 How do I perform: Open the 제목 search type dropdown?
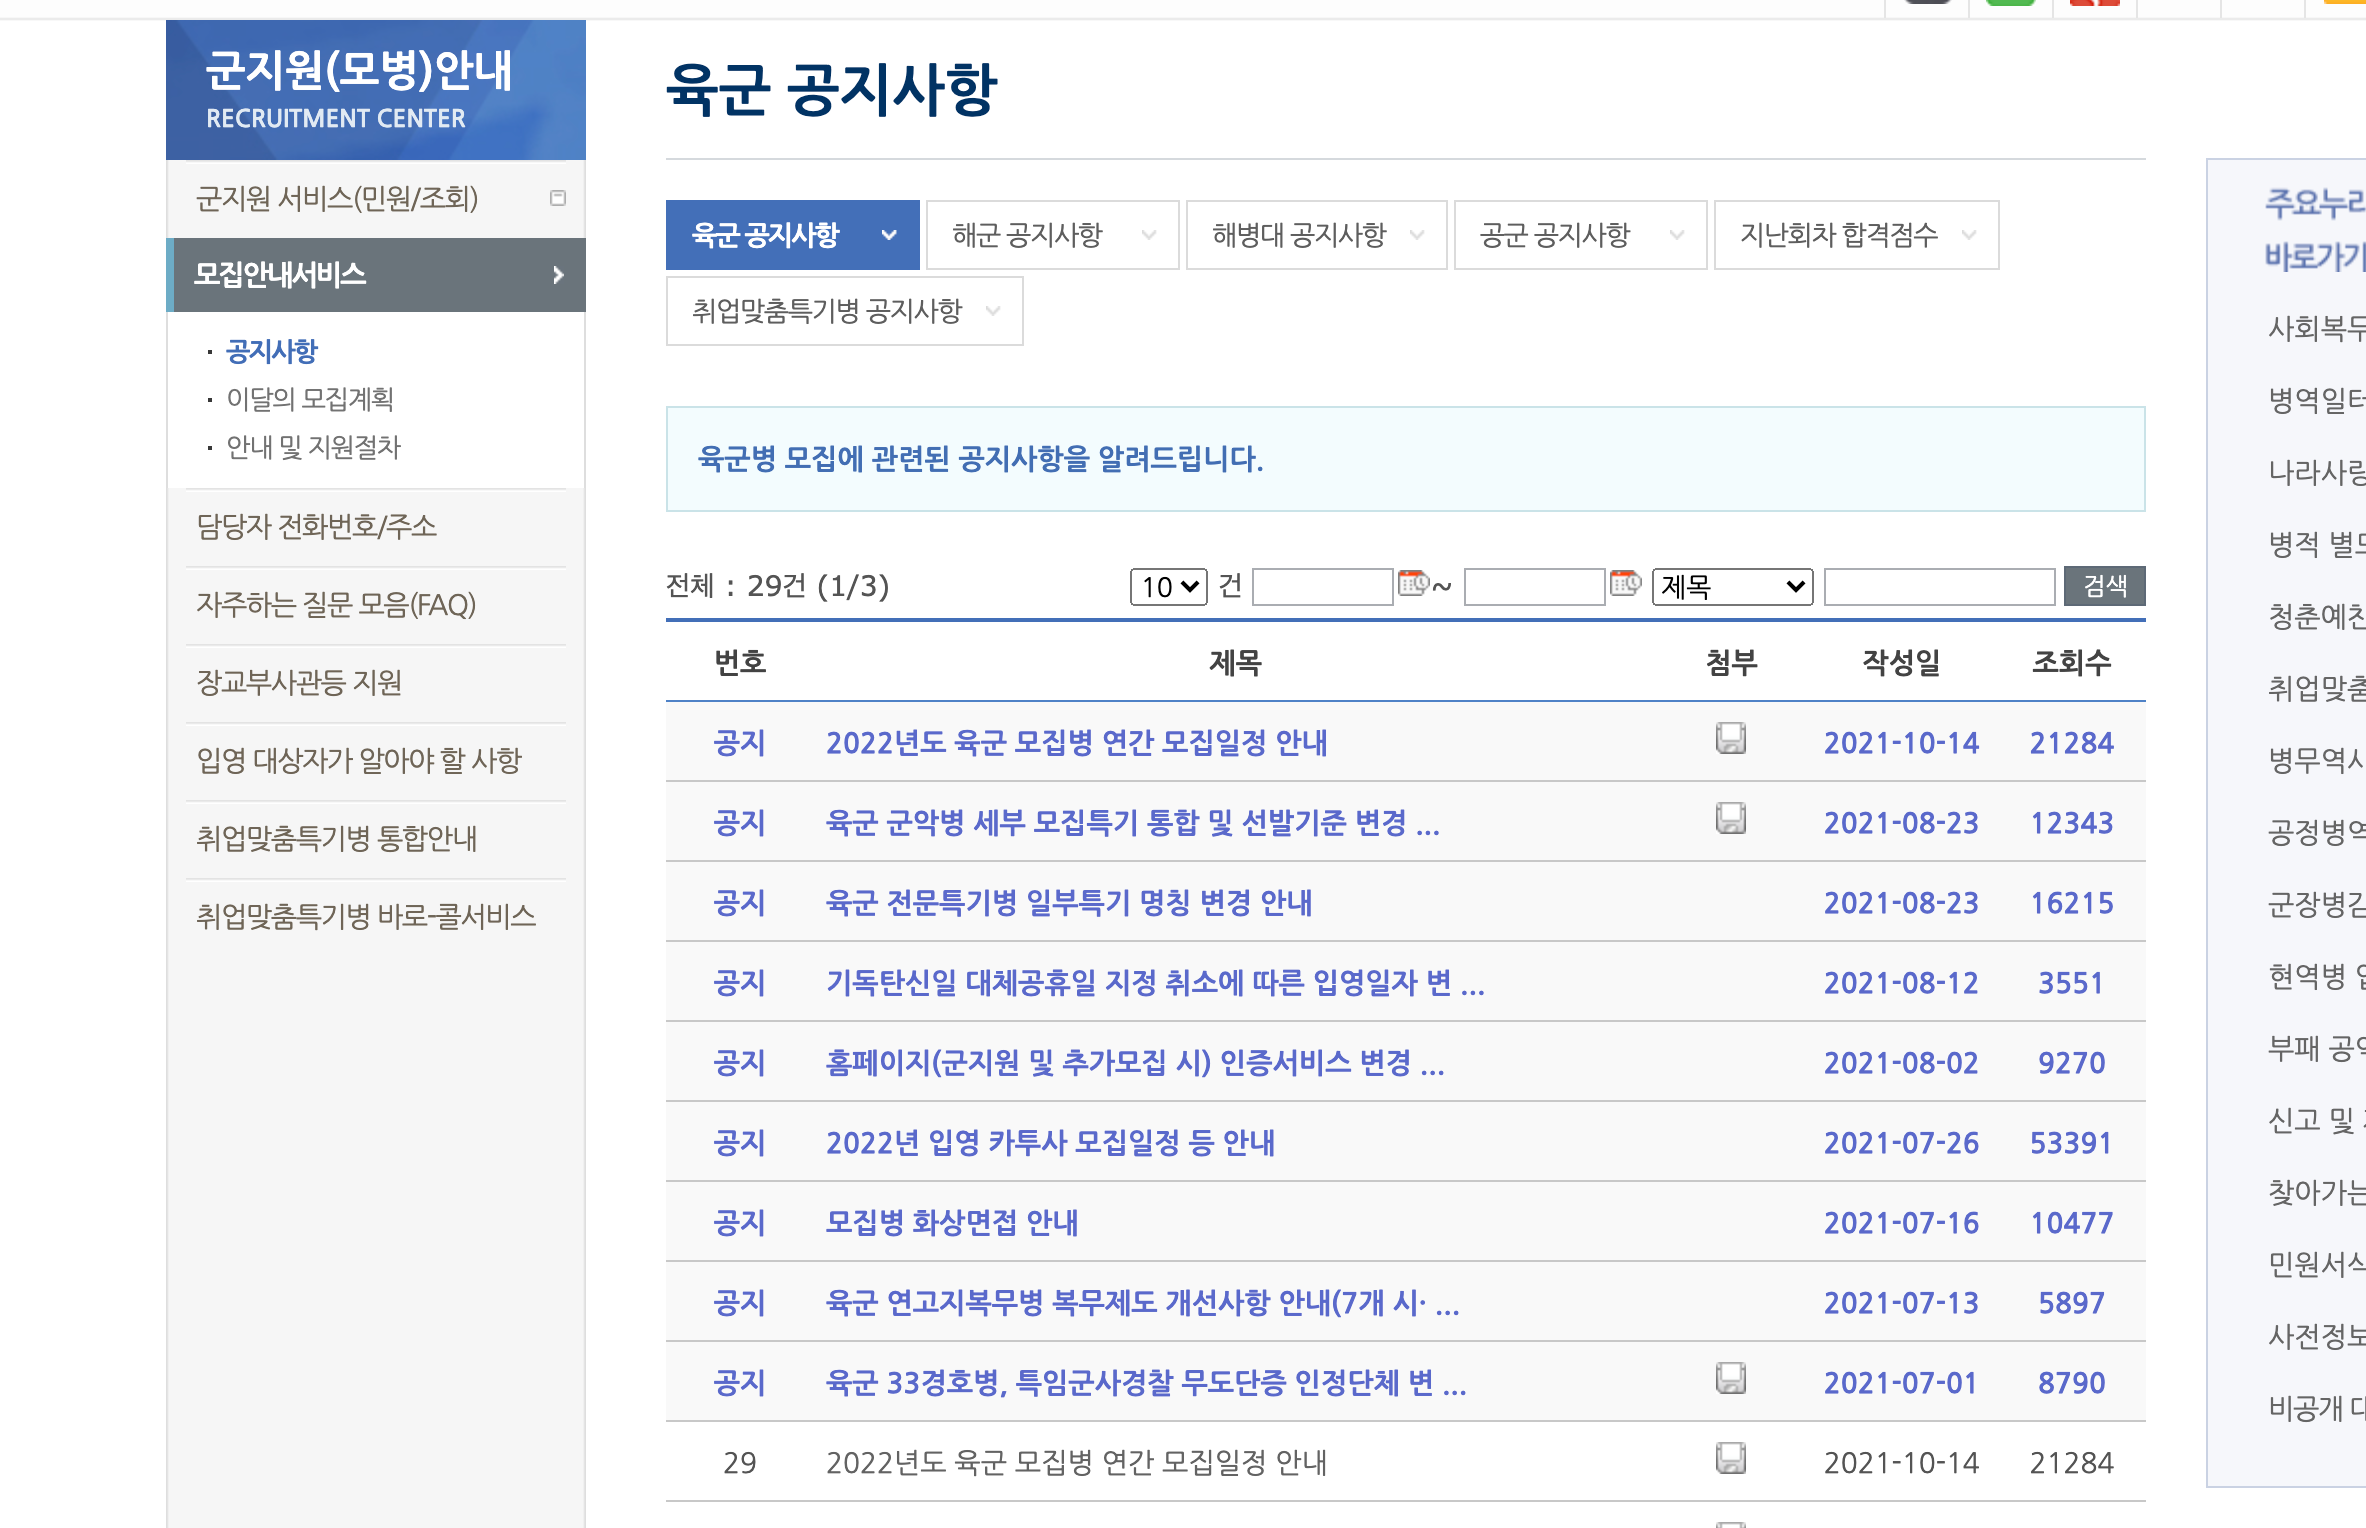pyautogui.click(x=1733, y=586)
